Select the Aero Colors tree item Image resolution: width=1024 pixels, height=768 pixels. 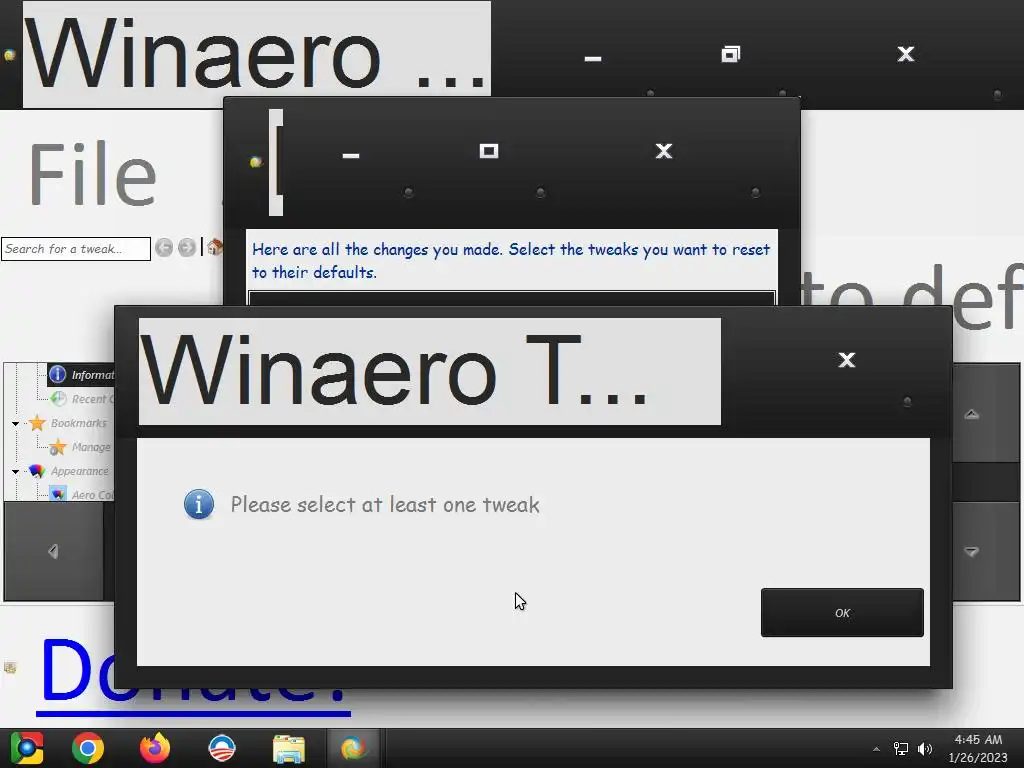tap(93, 495)
